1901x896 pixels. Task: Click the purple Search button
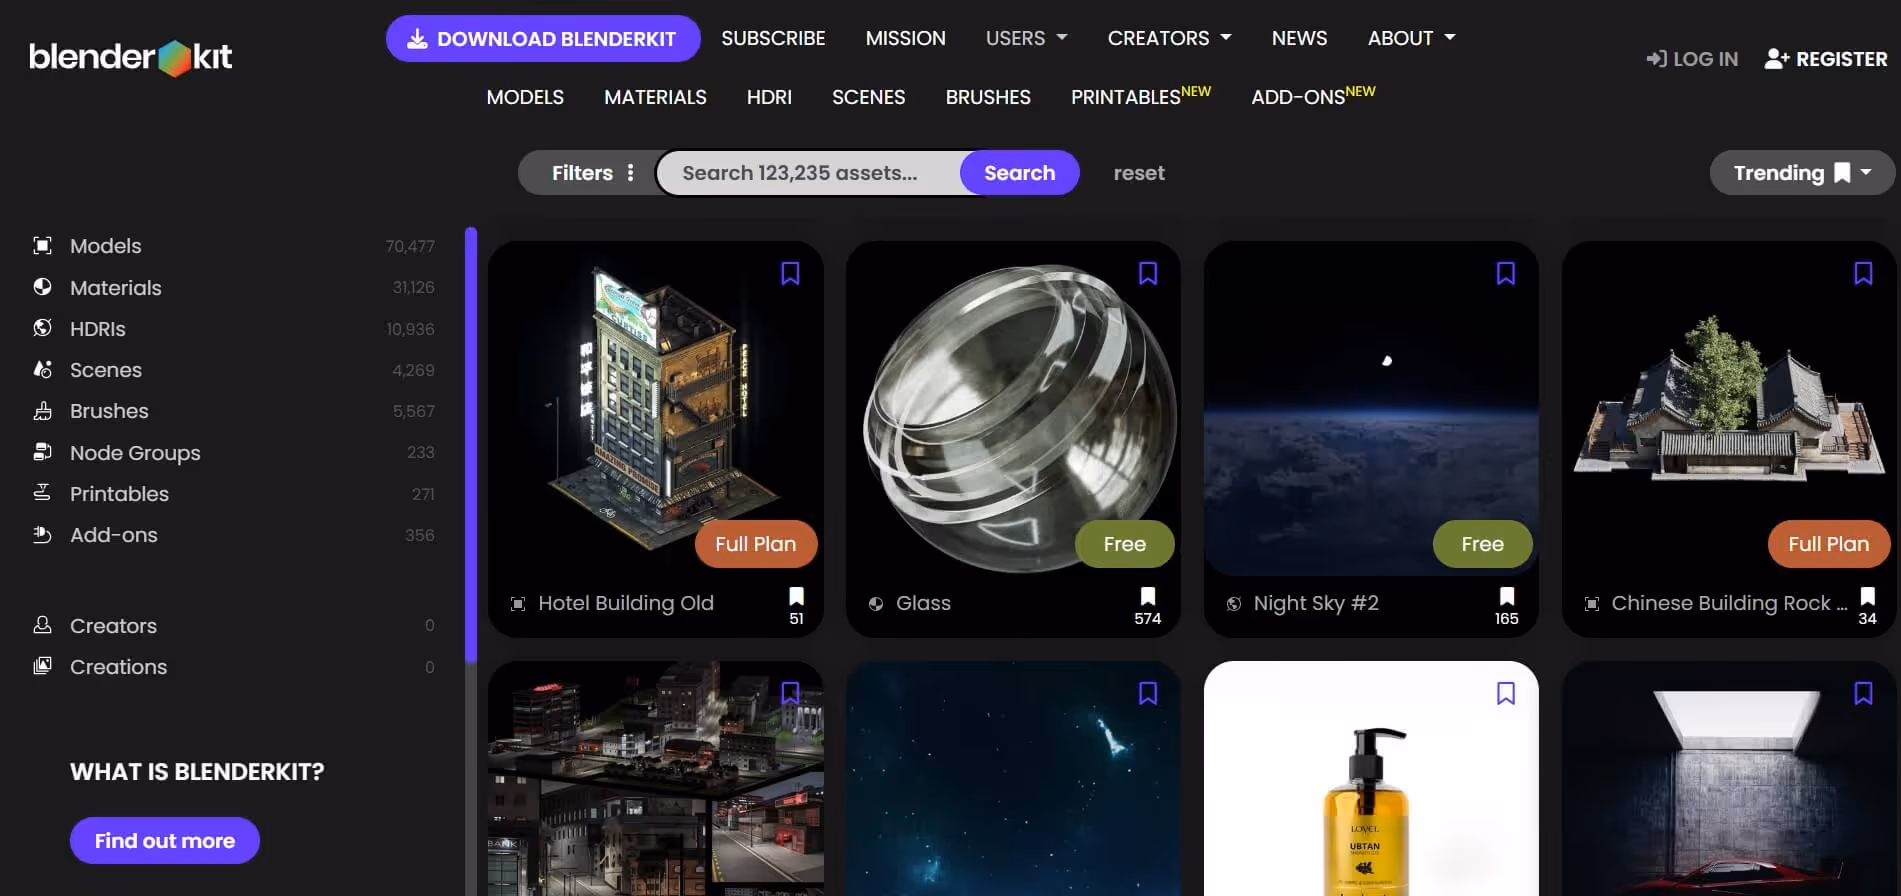1019,173
